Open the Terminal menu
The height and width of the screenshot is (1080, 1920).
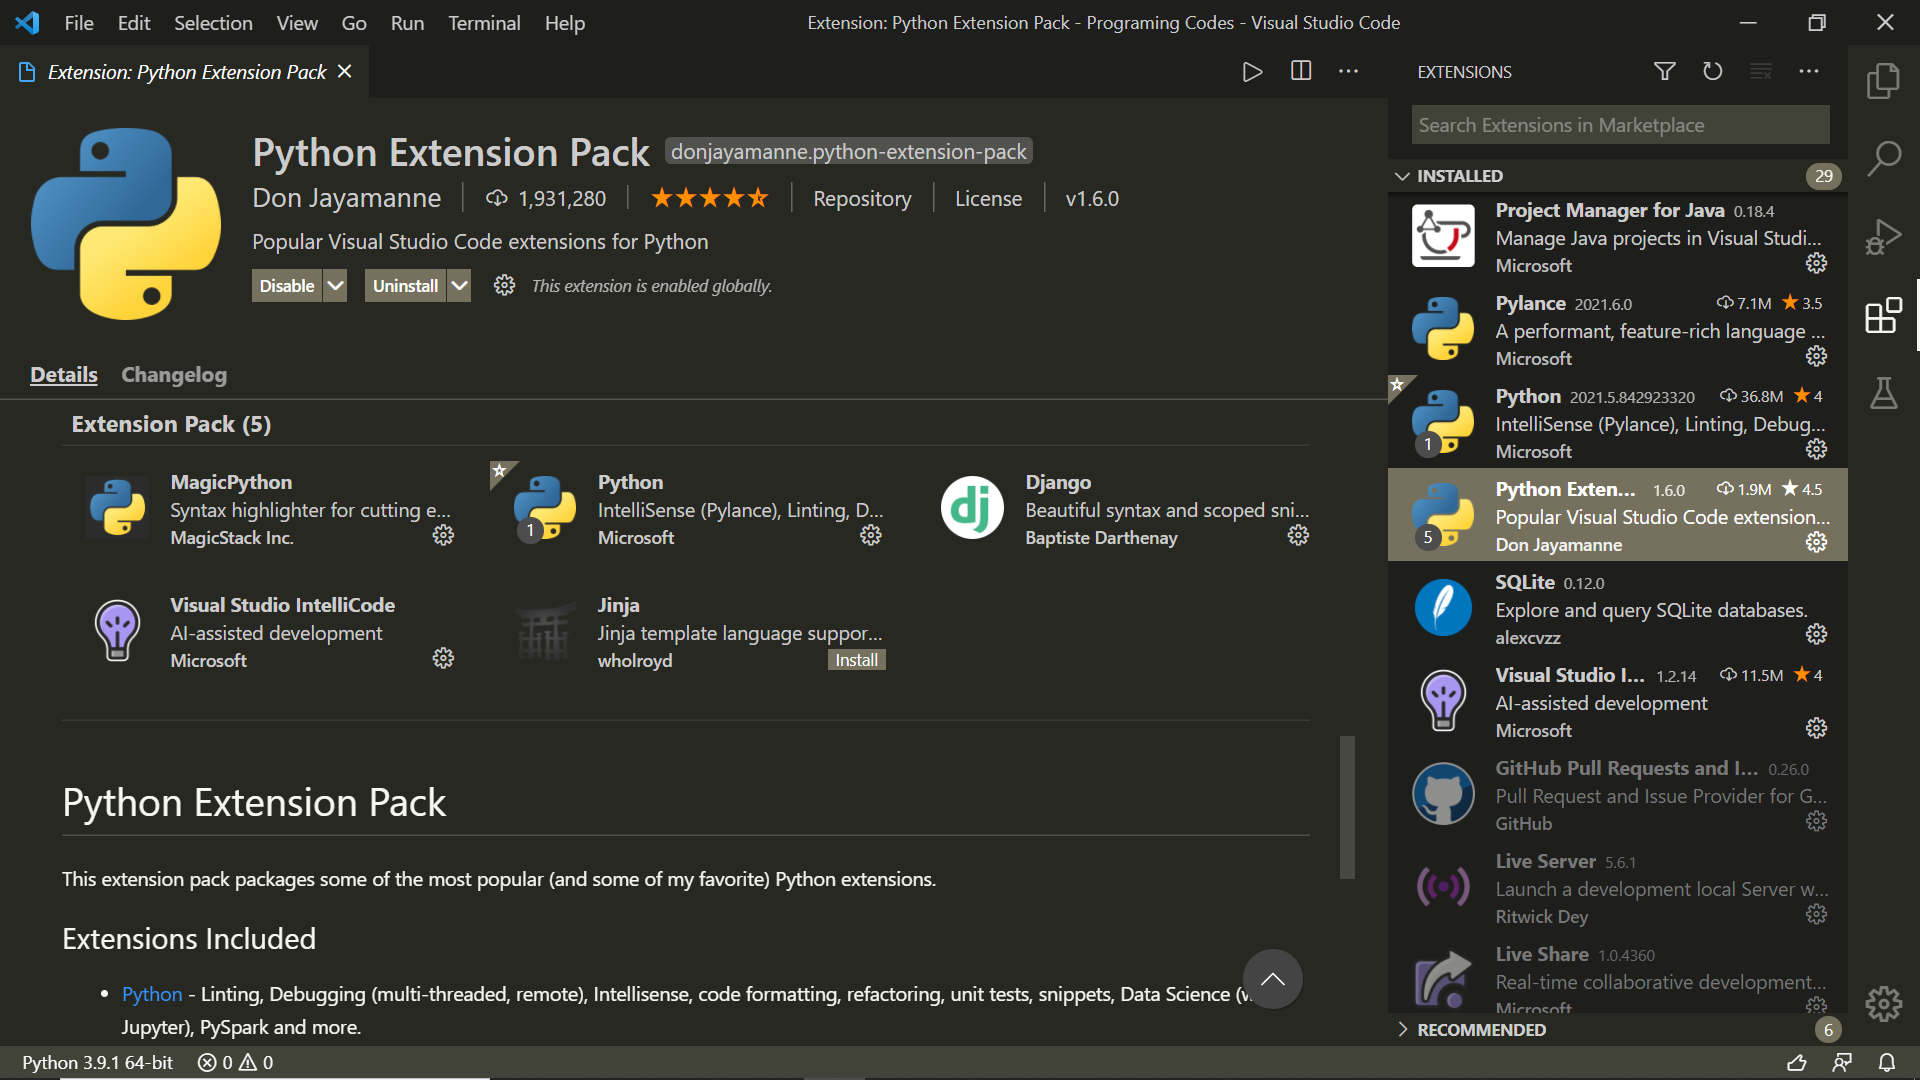click(x=483, y=22)
